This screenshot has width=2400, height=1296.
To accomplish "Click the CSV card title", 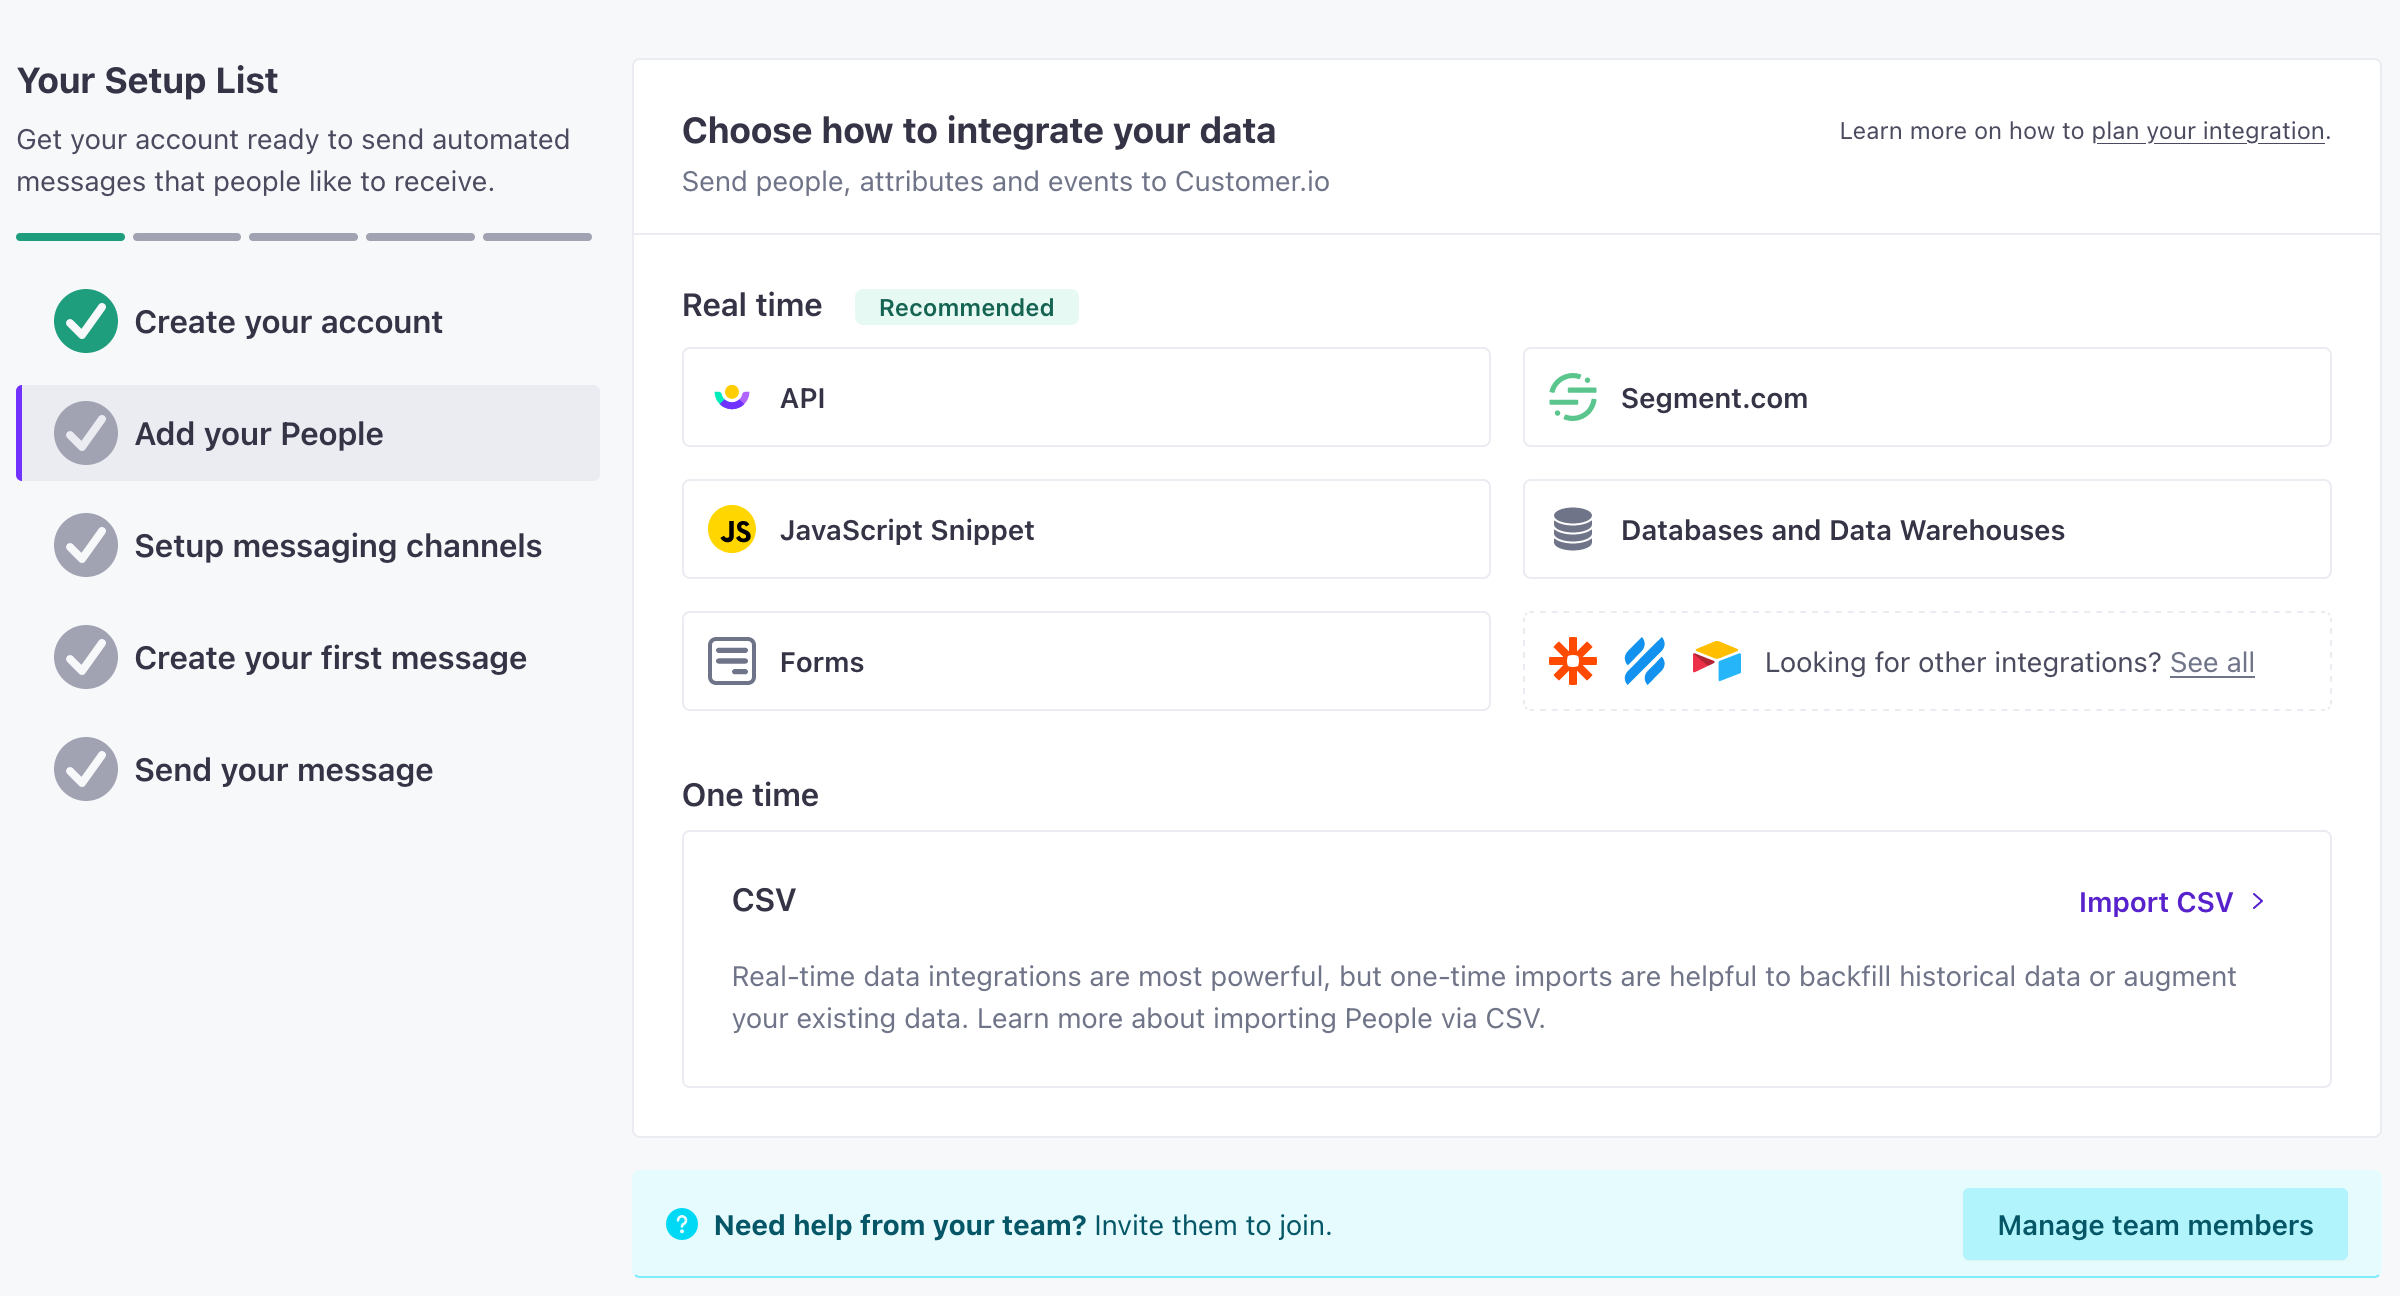I will coord(764,900).
